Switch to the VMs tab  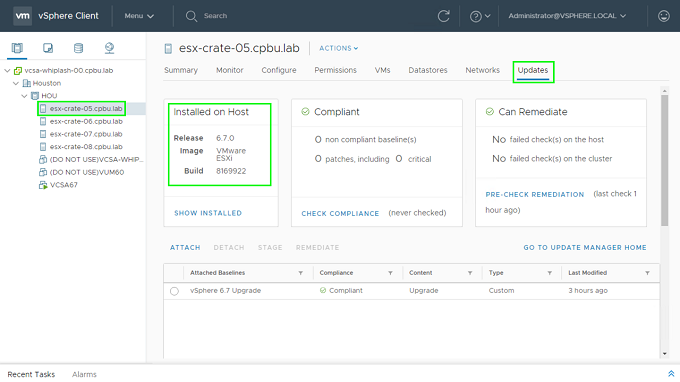[x=382, y=70]
